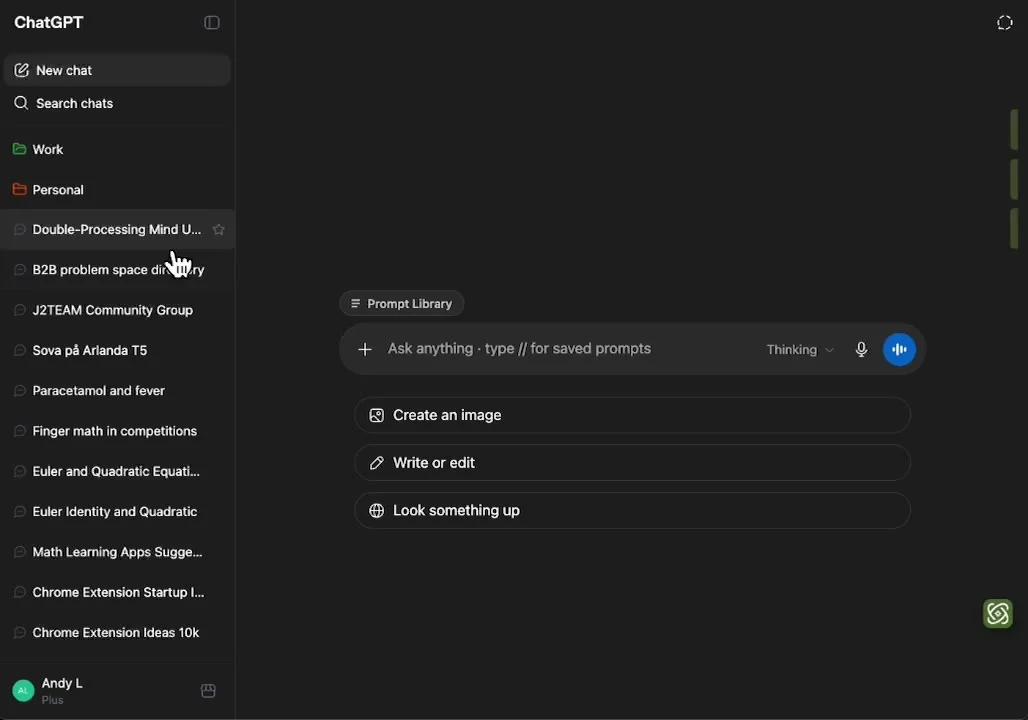The image size is (1028, 720).
Task: Open Paracetamol and fever chat
Action: (x=117, y=391)
